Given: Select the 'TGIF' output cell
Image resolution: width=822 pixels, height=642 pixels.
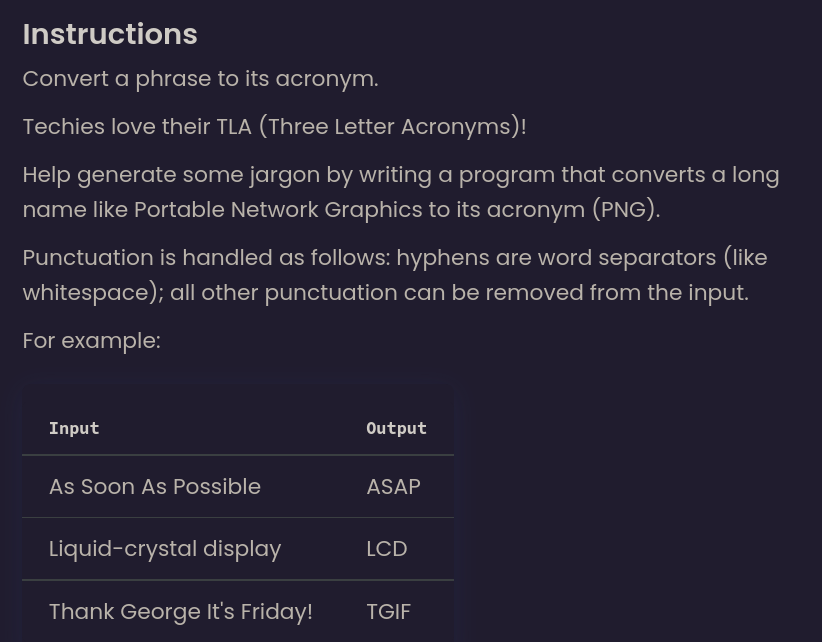Looking at the screenshot, I should (388, 611).
